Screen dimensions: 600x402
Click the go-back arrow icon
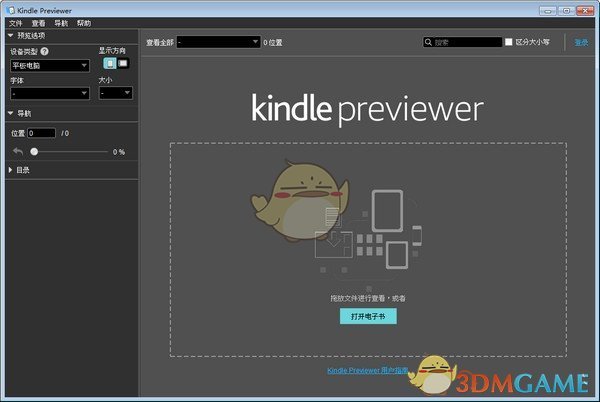click(x=18, y=151)
